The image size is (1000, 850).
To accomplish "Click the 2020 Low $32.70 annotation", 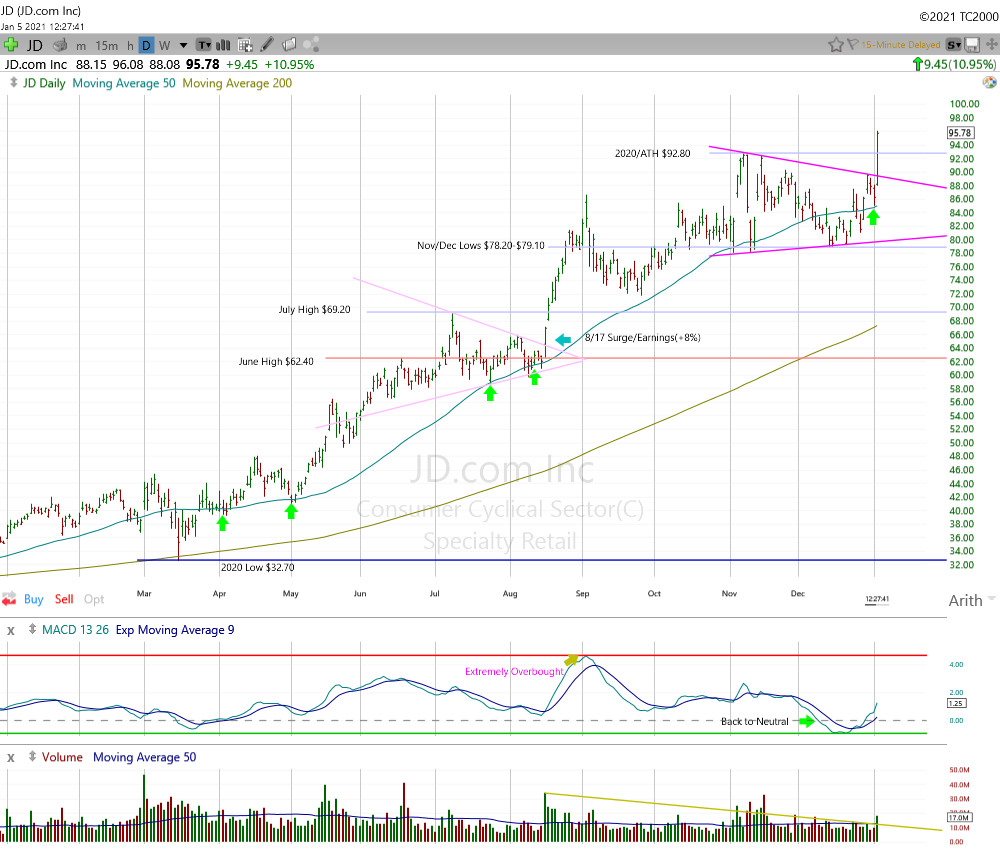I will click(258, 568).
